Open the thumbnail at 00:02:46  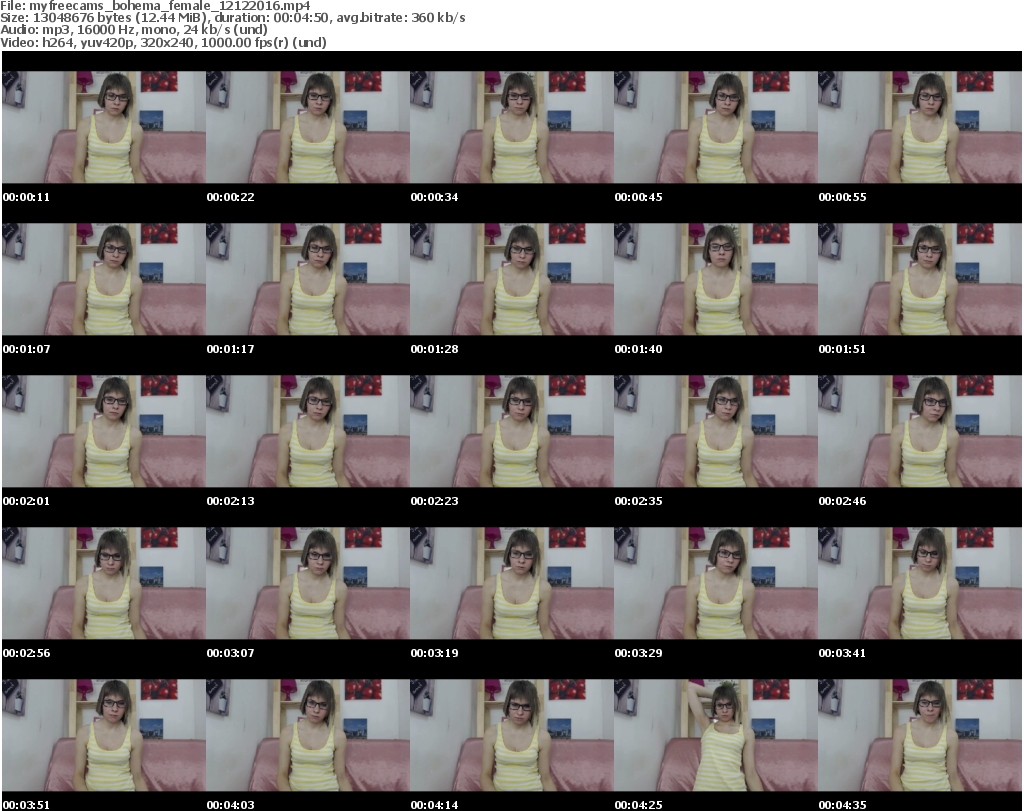coord(920,431)
